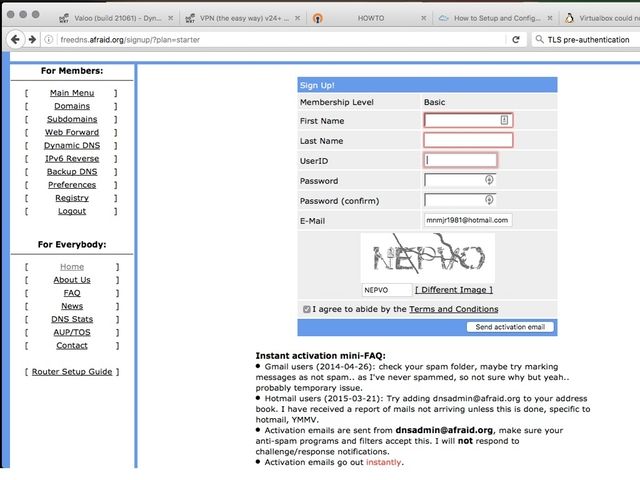Focus the Password input field
The width and height of the screenshot is (640, 480).
pos(460,180)
